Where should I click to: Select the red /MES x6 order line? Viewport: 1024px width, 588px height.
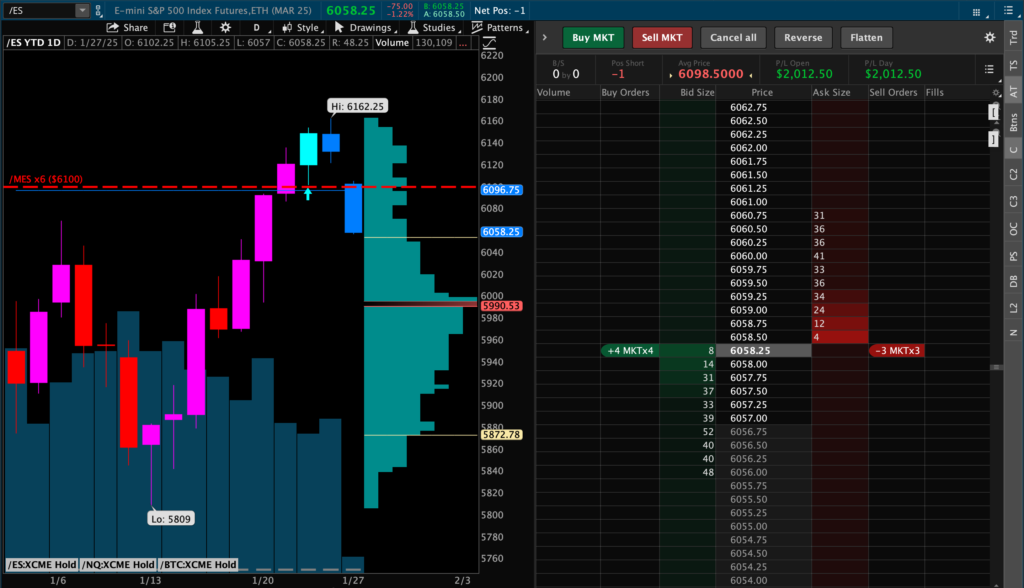pyautogui.click(x=200, y=187)
